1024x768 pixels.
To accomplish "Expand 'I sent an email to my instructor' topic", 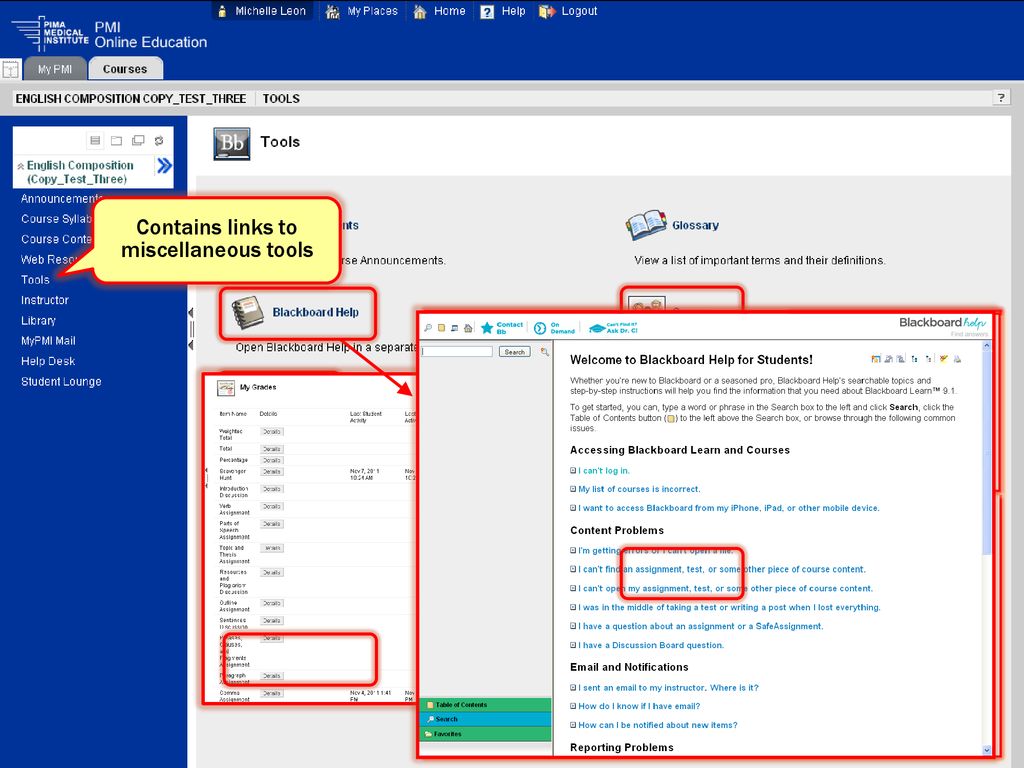I will pyautogui.click(x=573, y=688).
